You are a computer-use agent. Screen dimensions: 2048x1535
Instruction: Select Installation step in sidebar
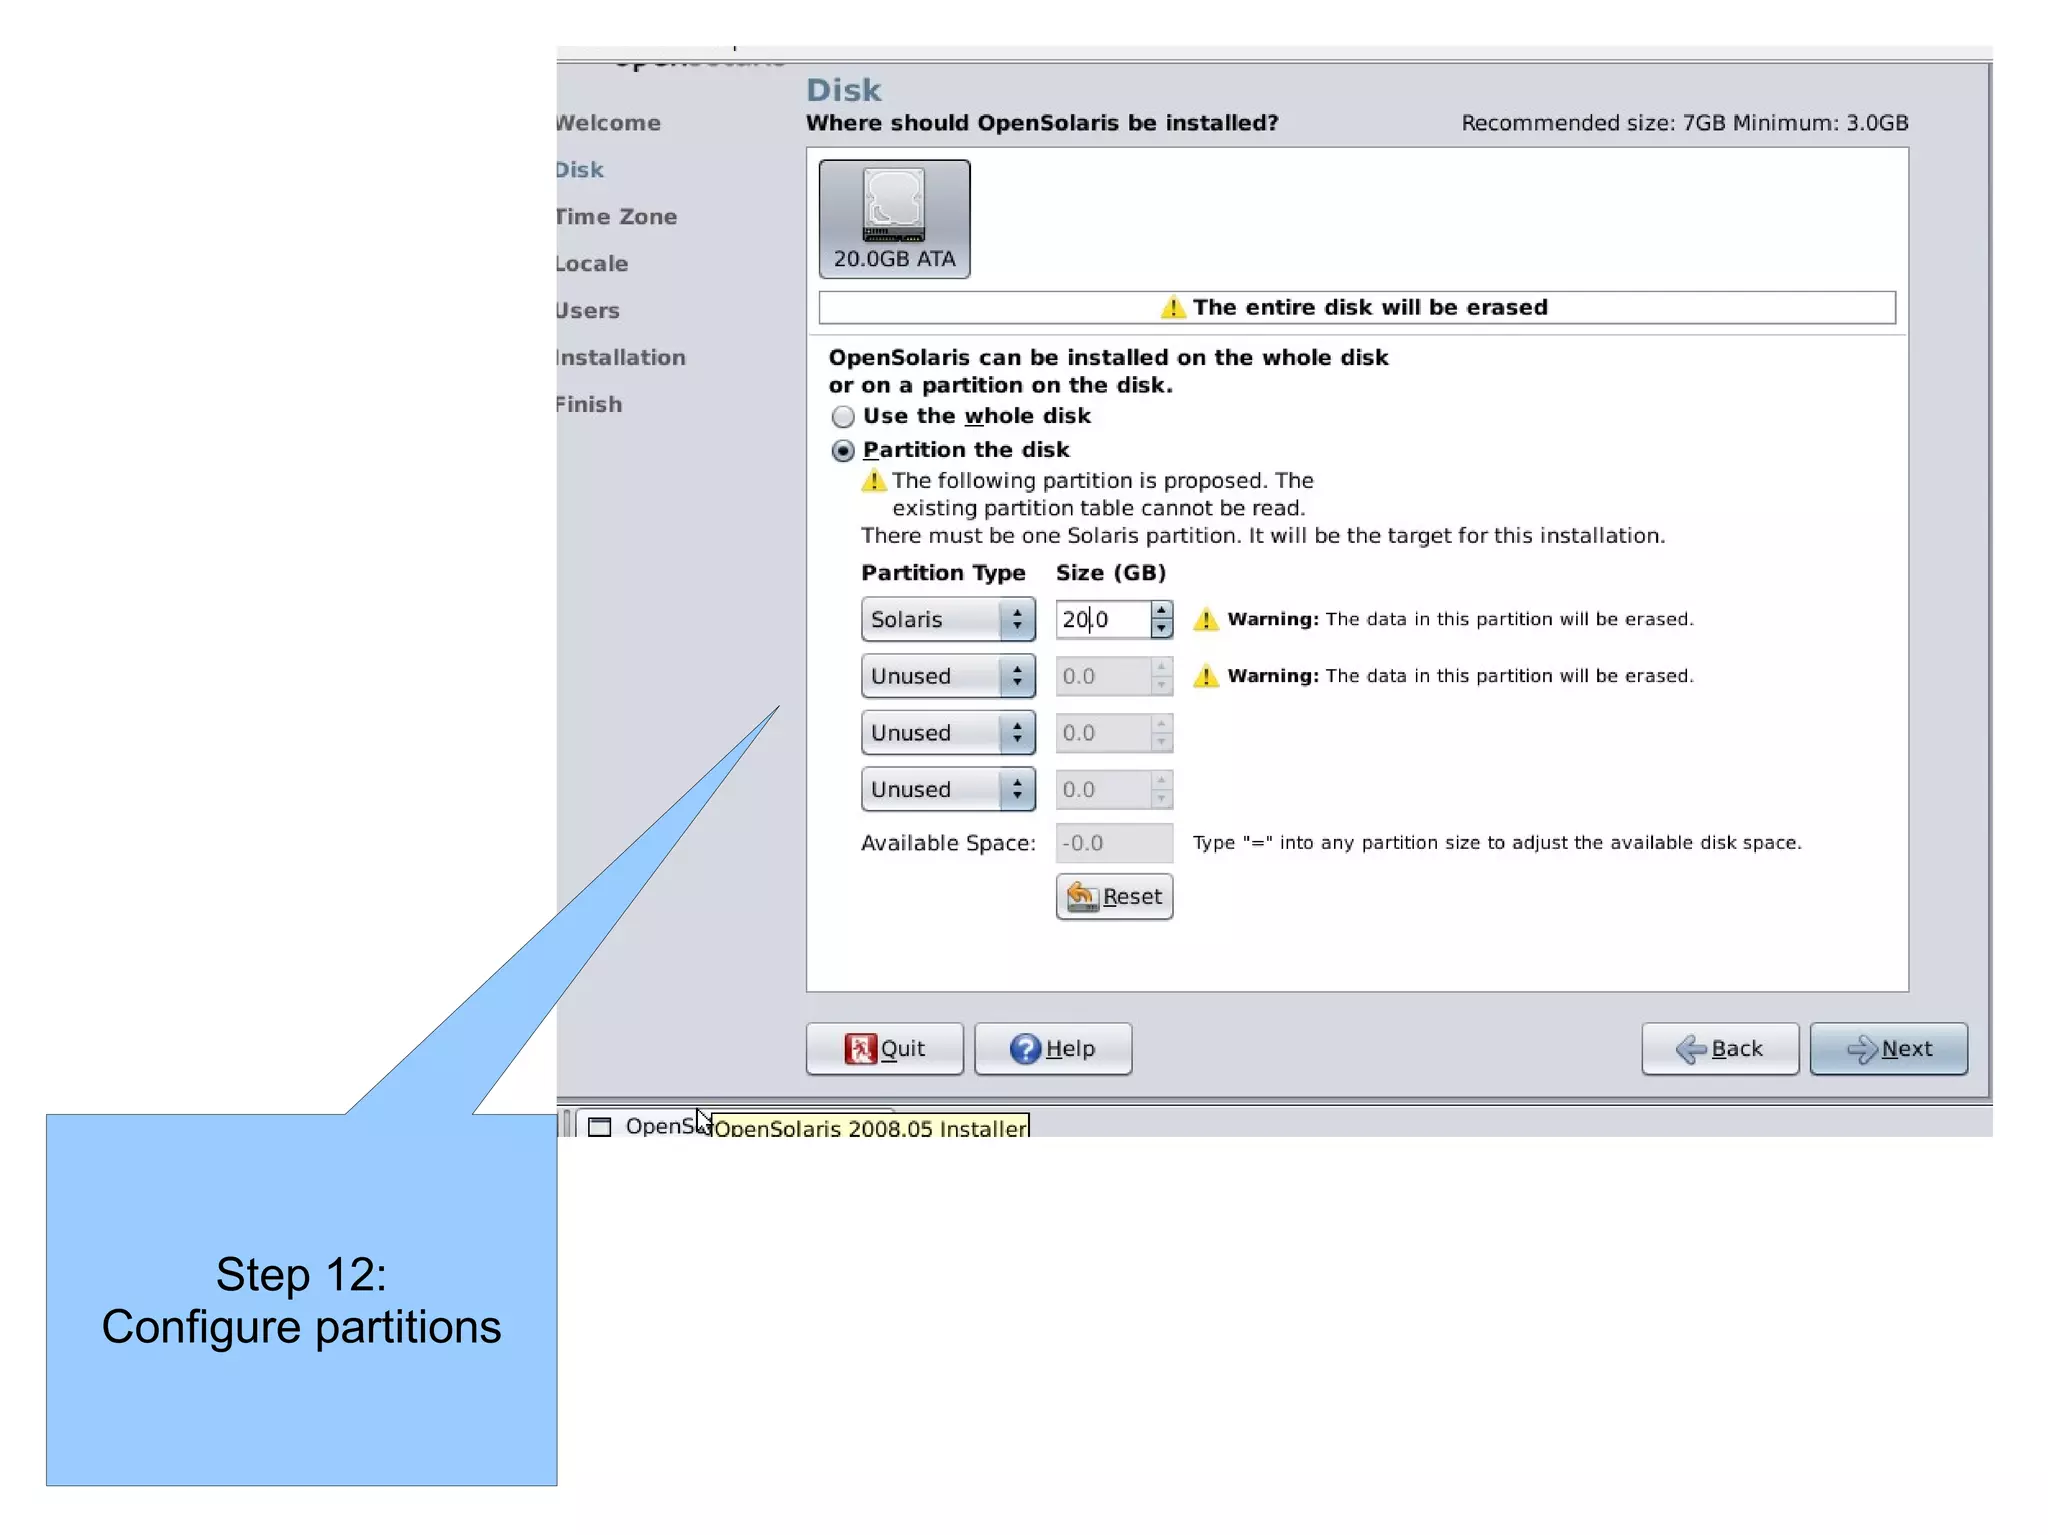point(621,358)
